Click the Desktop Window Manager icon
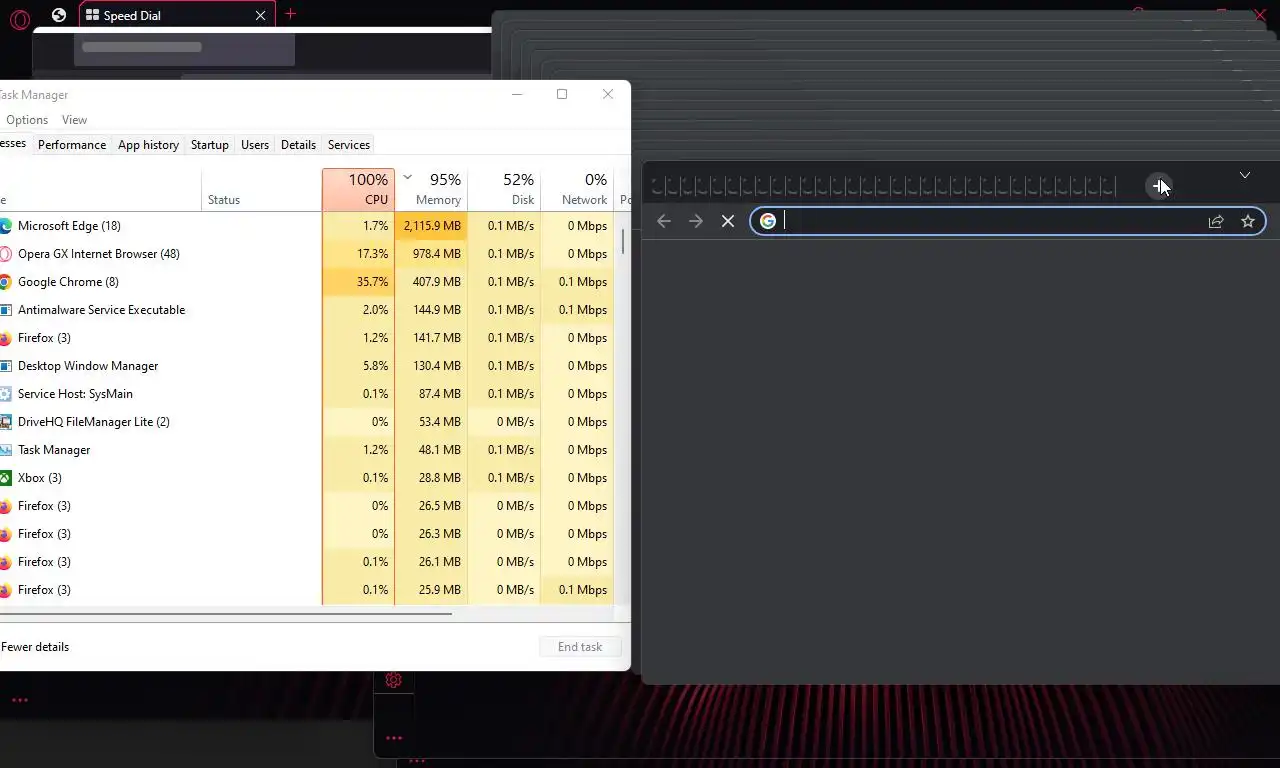The image size is (1280, 768). [4, 366]
